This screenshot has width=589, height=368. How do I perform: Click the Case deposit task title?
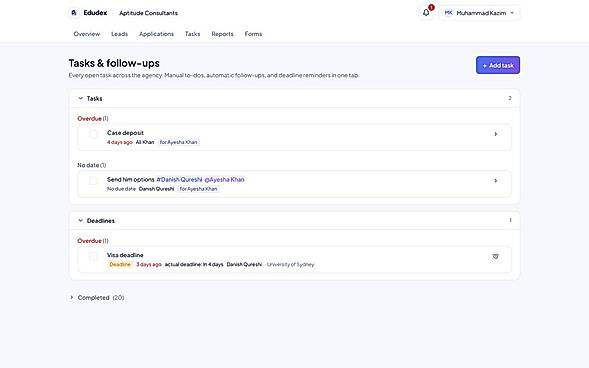[x=125, y=133]
